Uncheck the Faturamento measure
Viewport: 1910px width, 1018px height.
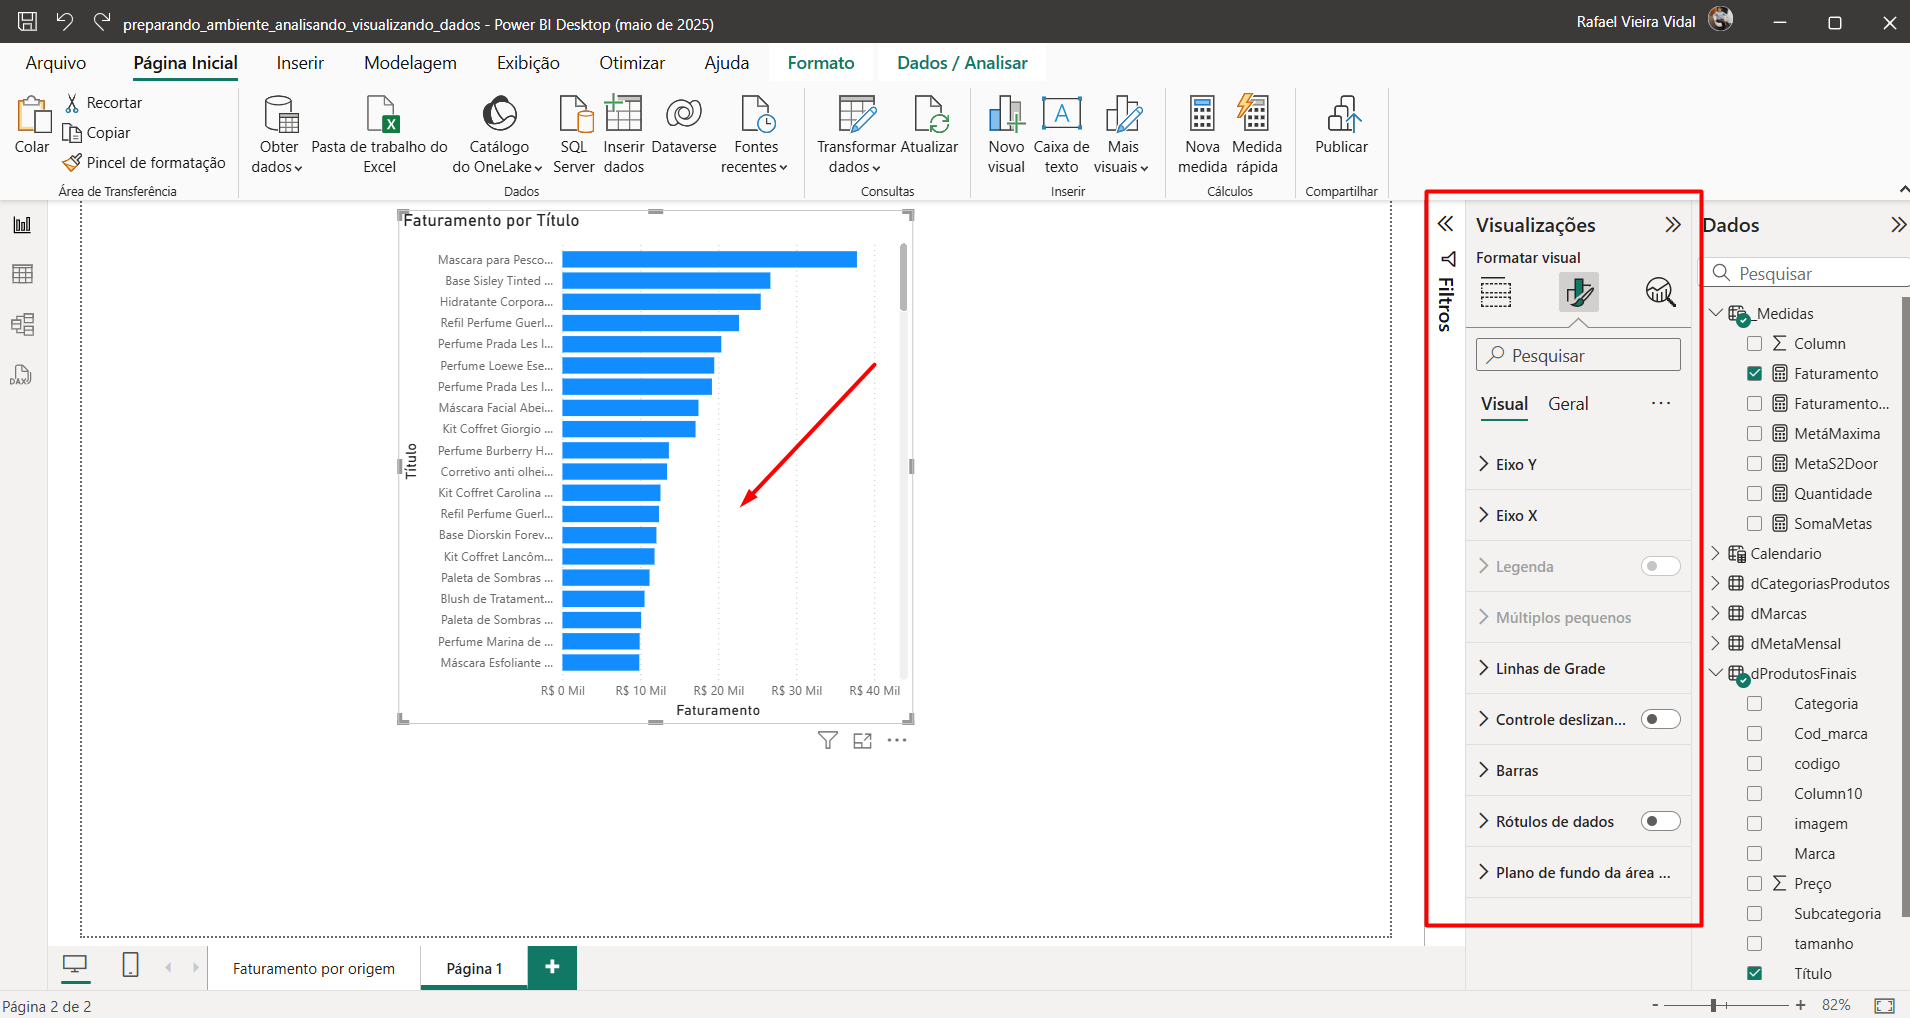click(1754, 374)
